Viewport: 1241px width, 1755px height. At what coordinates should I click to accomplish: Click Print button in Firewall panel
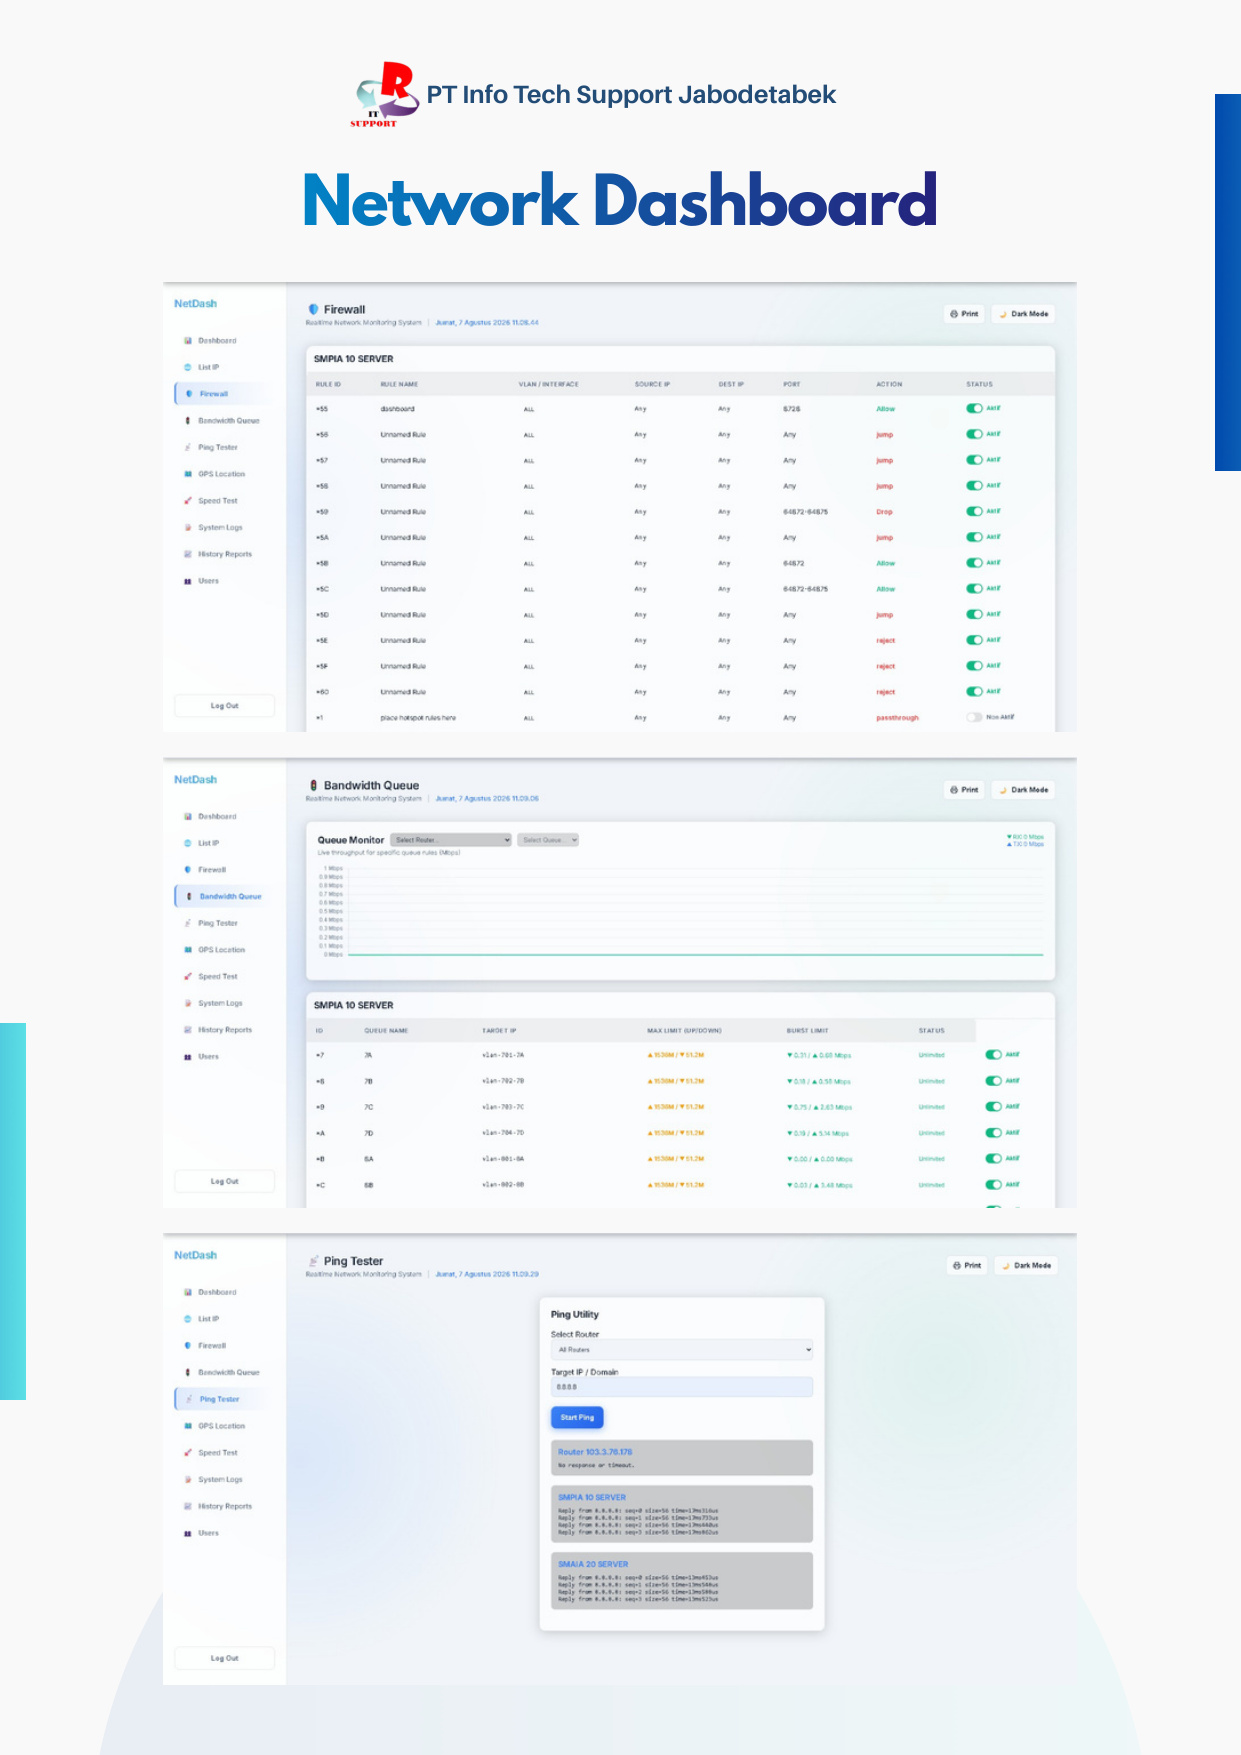point(964,314)
